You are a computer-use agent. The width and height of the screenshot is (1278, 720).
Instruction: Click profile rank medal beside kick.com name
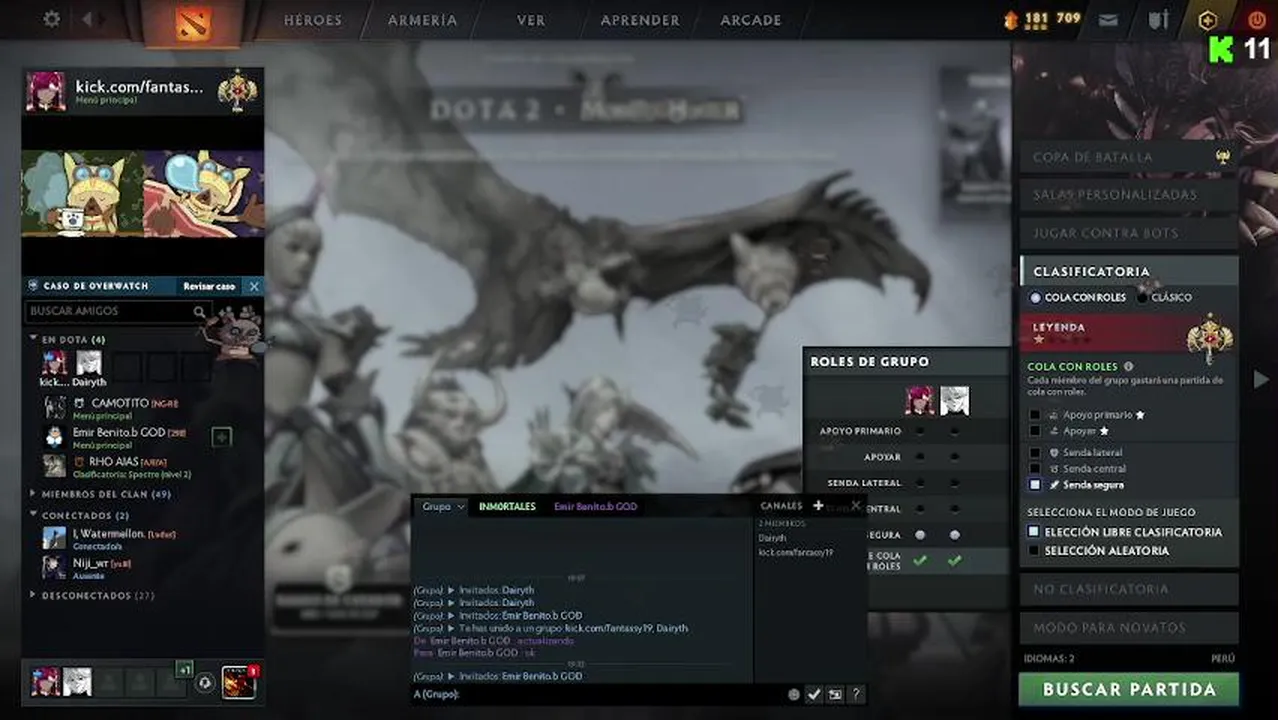click(237, 90)
